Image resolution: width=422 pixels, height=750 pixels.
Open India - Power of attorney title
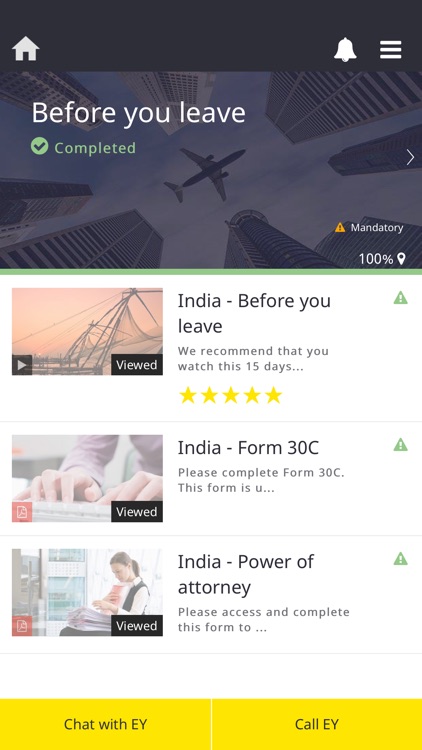(245, 574)
